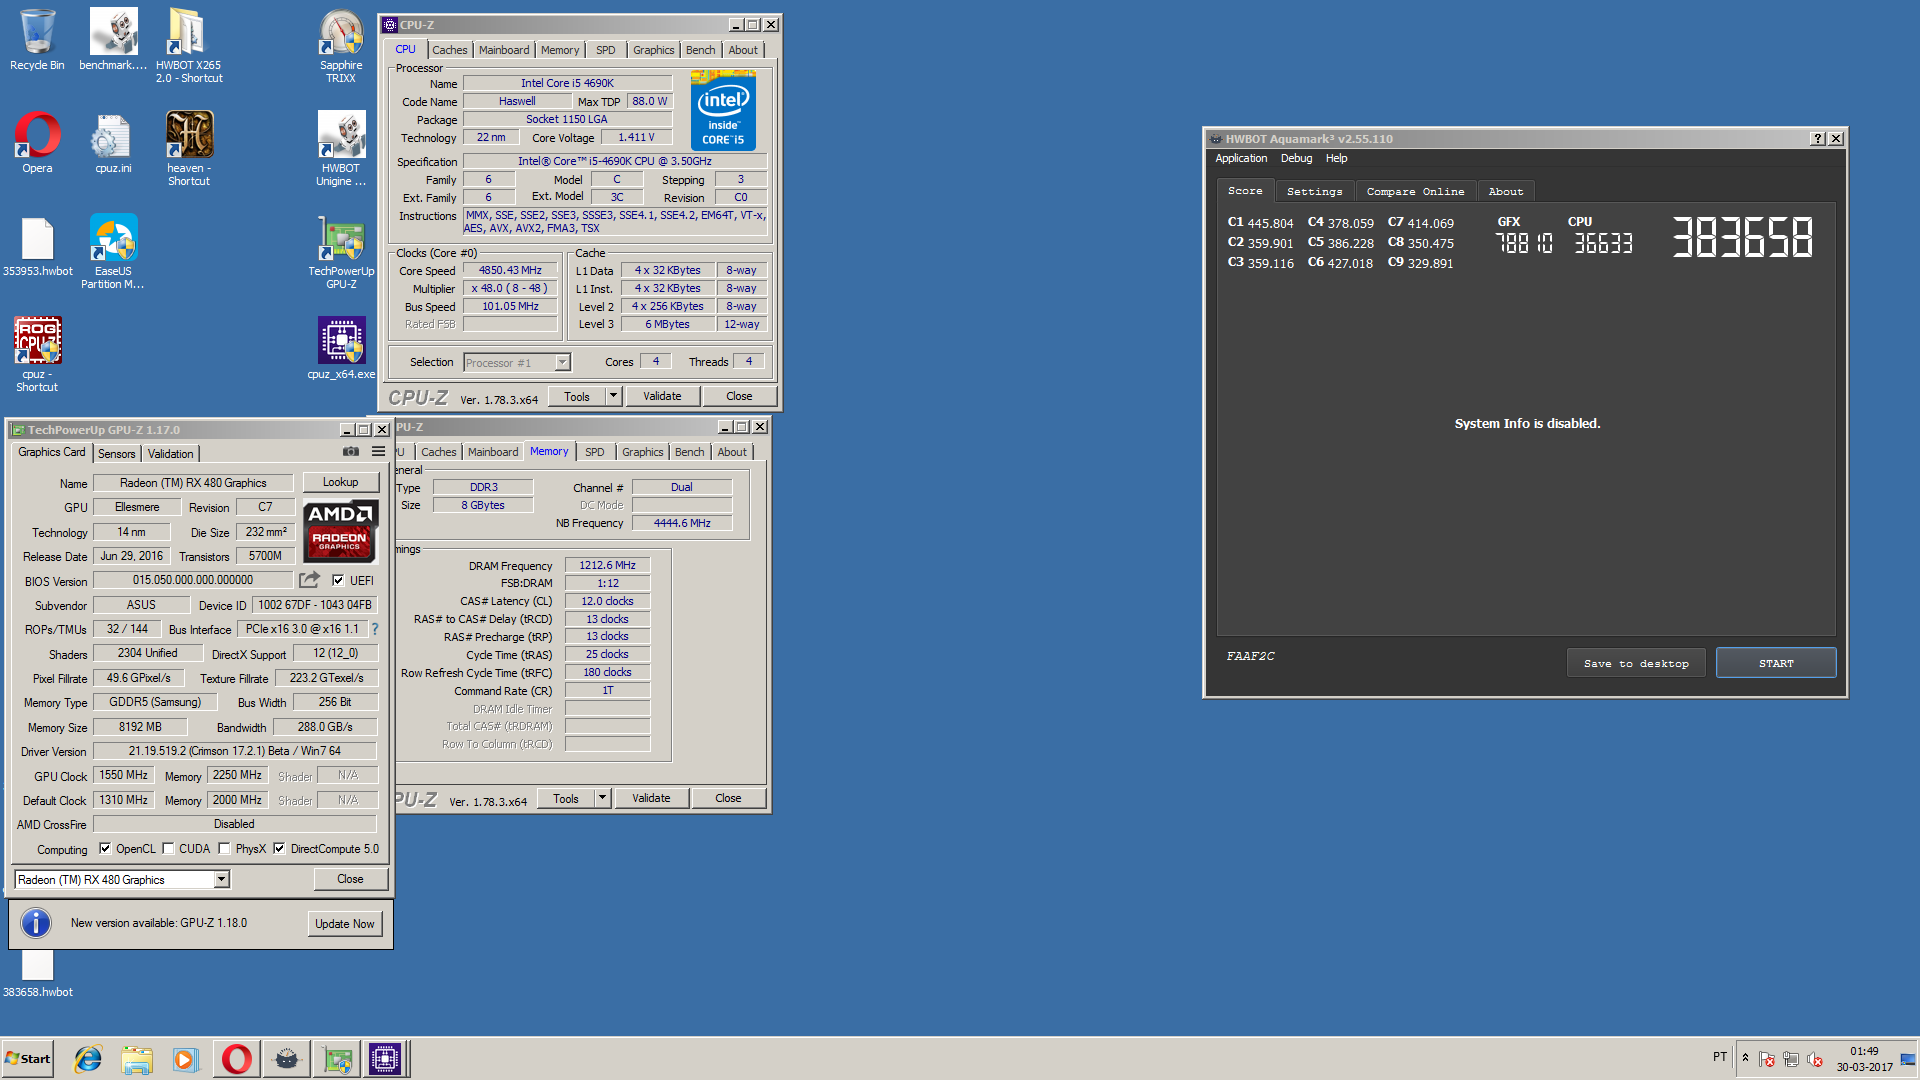The image size is (1920, 1080).
Task: Open the Settings tab in Aquamark
Action: 1314,191
